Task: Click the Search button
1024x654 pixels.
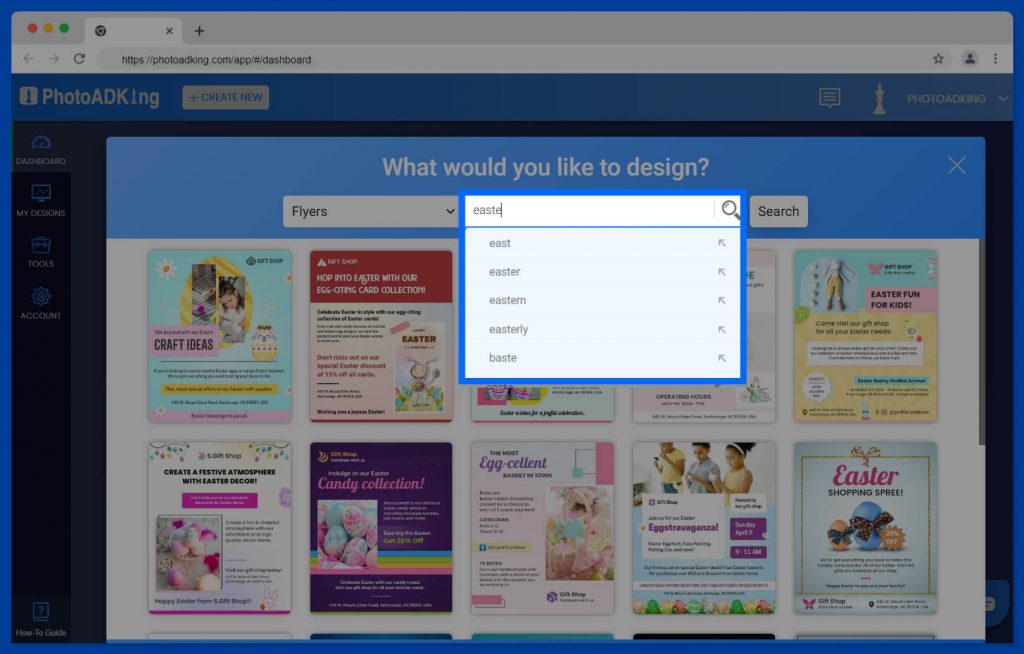Action: [x=778, y=211]
